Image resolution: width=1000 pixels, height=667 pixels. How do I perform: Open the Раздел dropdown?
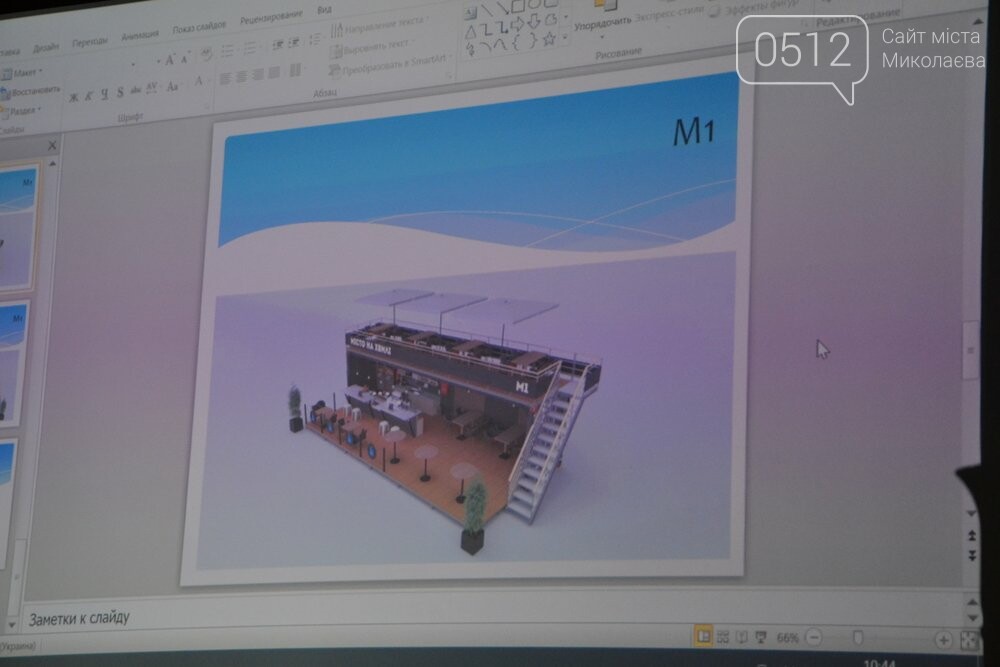coord(22,112)
